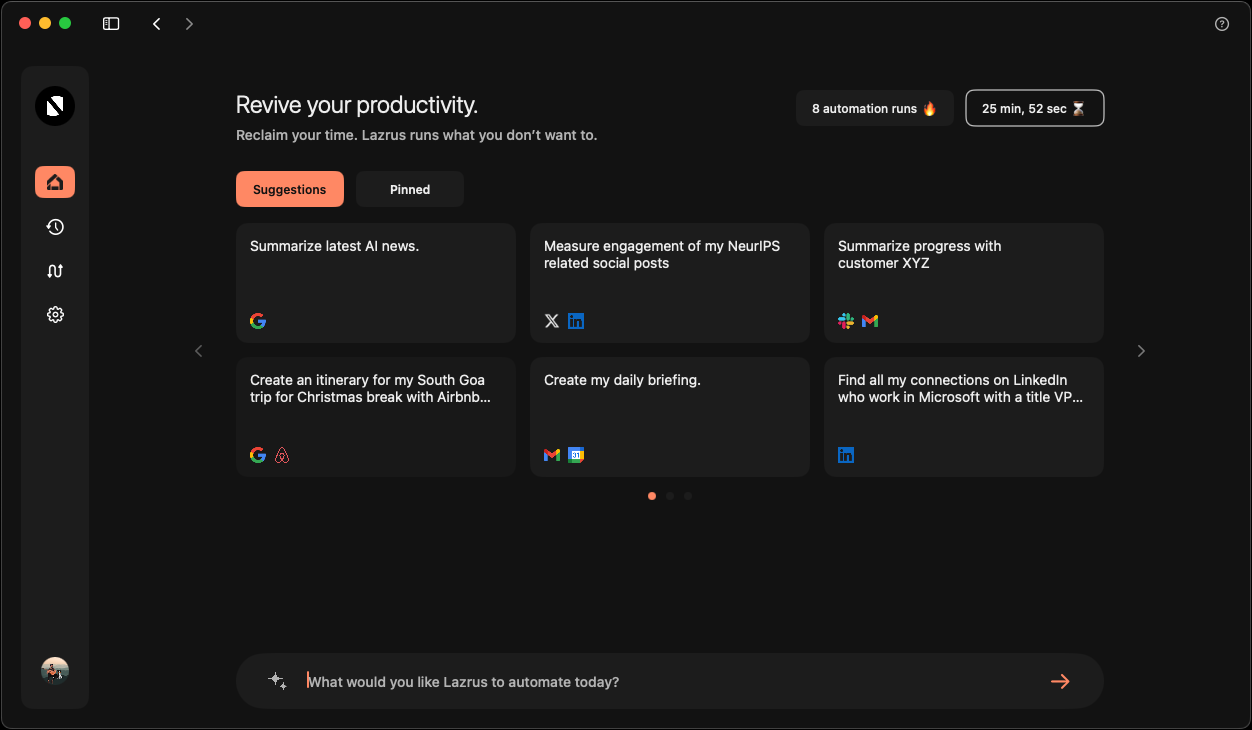
Task: Select the Suggestions tab
Action: click(x=289, y=189)
